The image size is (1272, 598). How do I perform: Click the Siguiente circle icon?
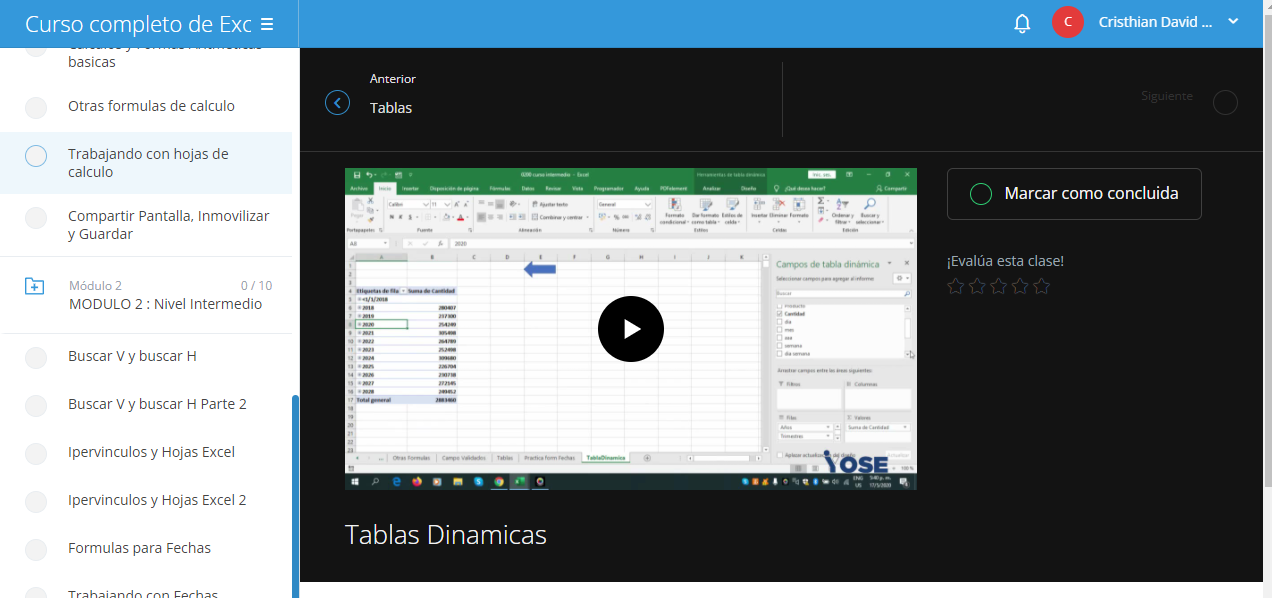(x=1224, y=103)
